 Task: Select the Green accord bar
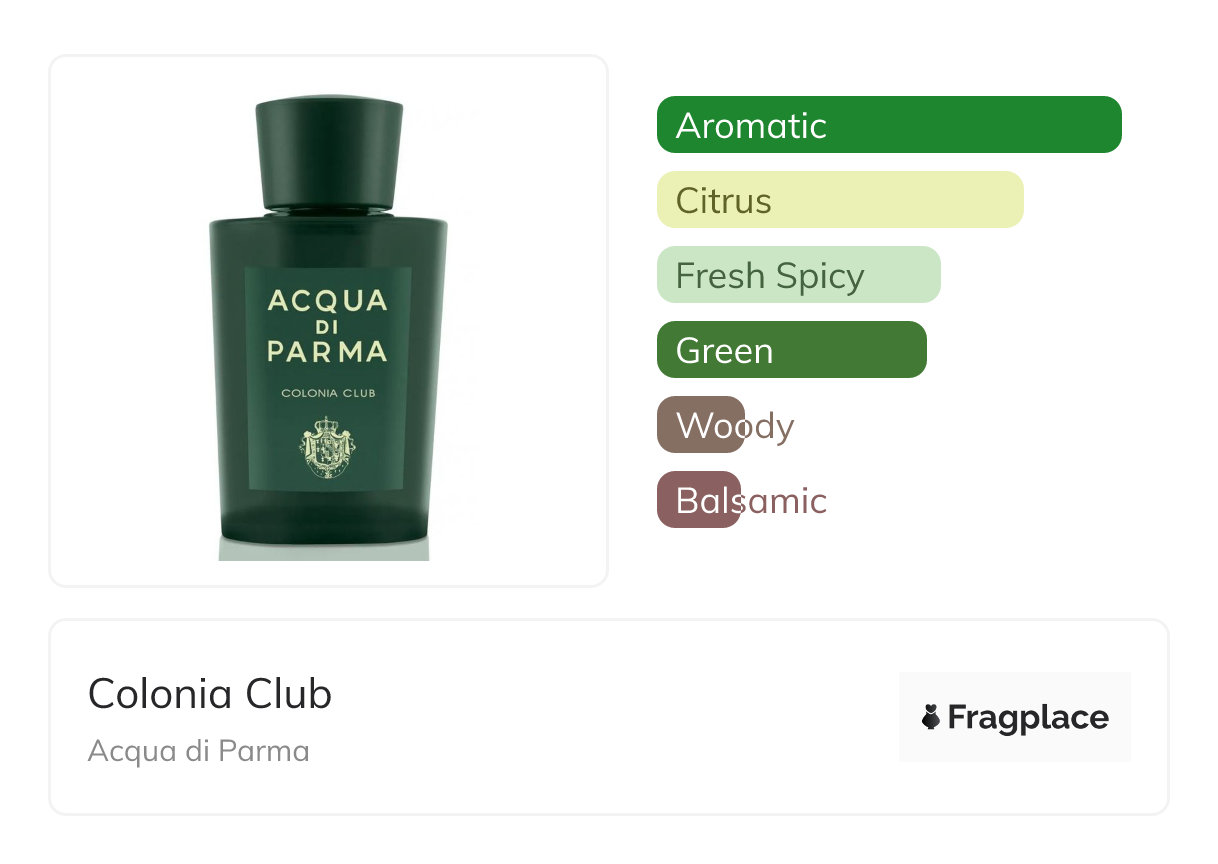click(792, 350)
